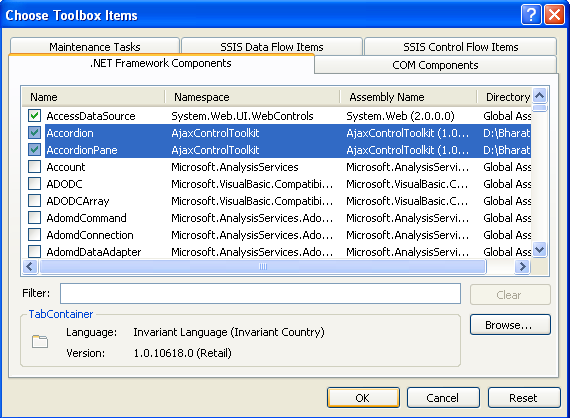This screenshot has width=570, height=418.
Task: Switch to the COM Components tab
Action: pos(435,65)
